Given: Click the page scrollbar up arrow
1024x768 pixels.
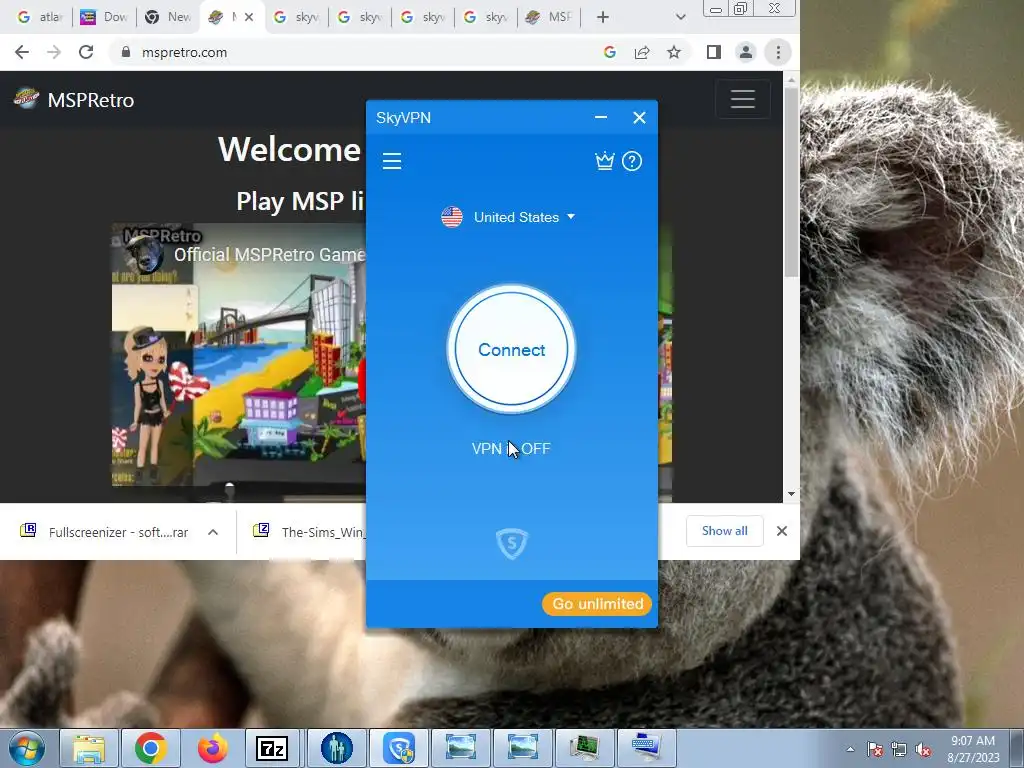Looking at the screenshot, I should tap(792, 80).
